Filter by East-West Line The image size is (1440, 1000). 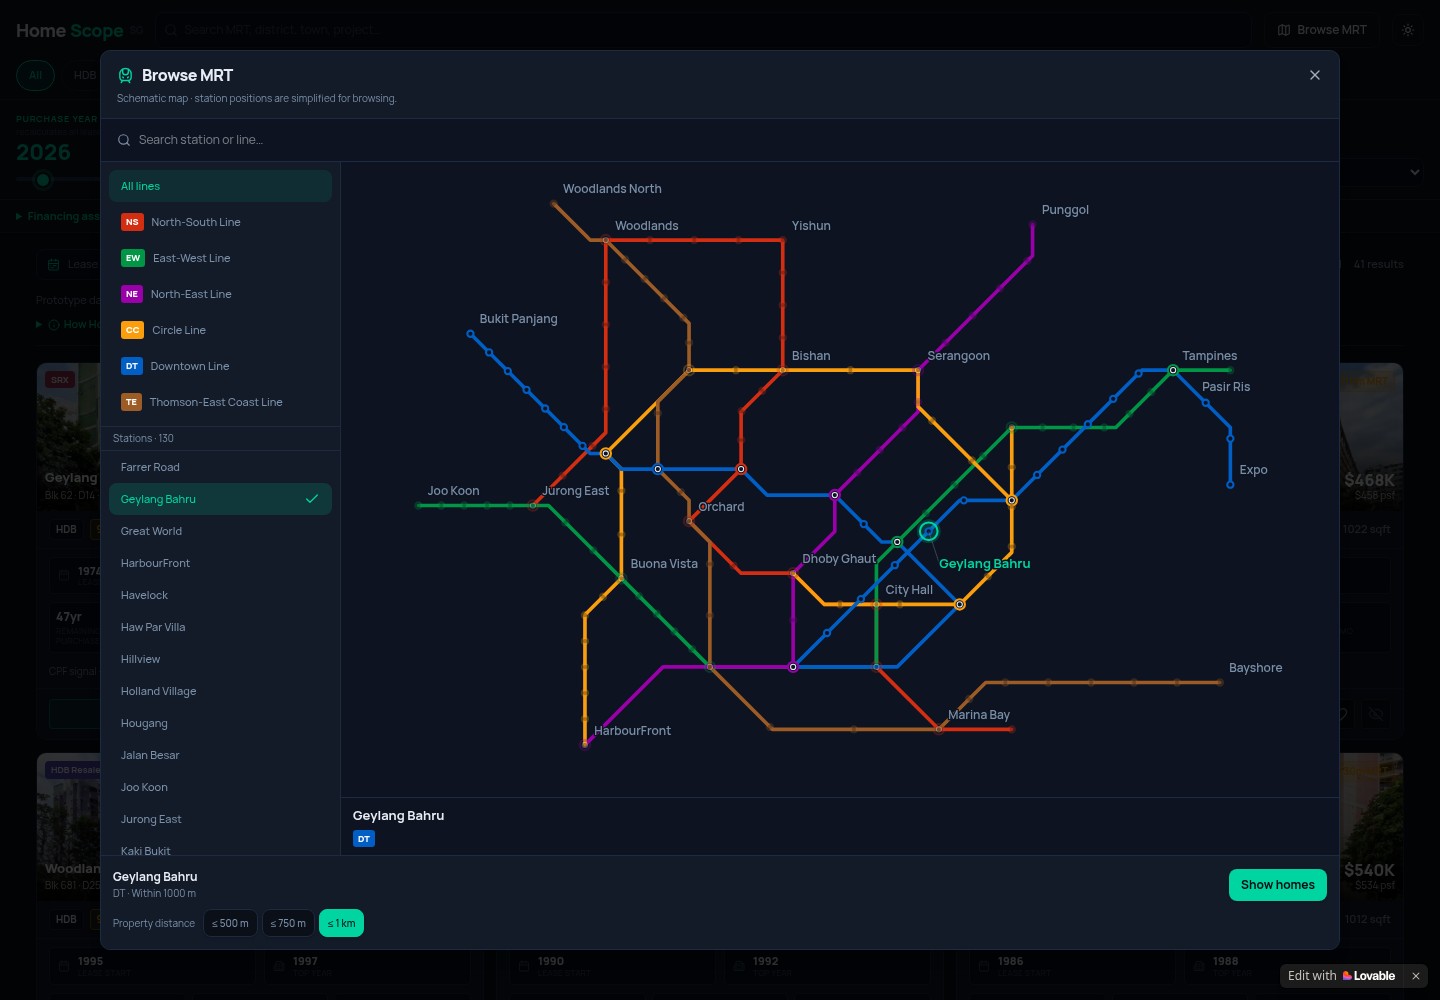click(220, 258)
